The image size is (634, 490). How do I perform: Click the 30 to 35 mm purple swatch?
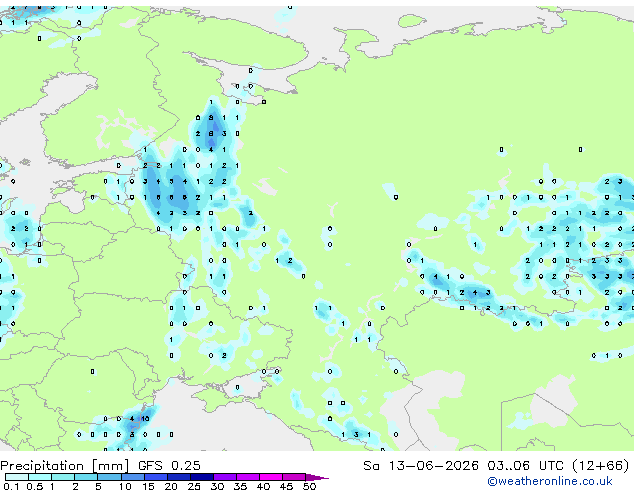point(225,477)
